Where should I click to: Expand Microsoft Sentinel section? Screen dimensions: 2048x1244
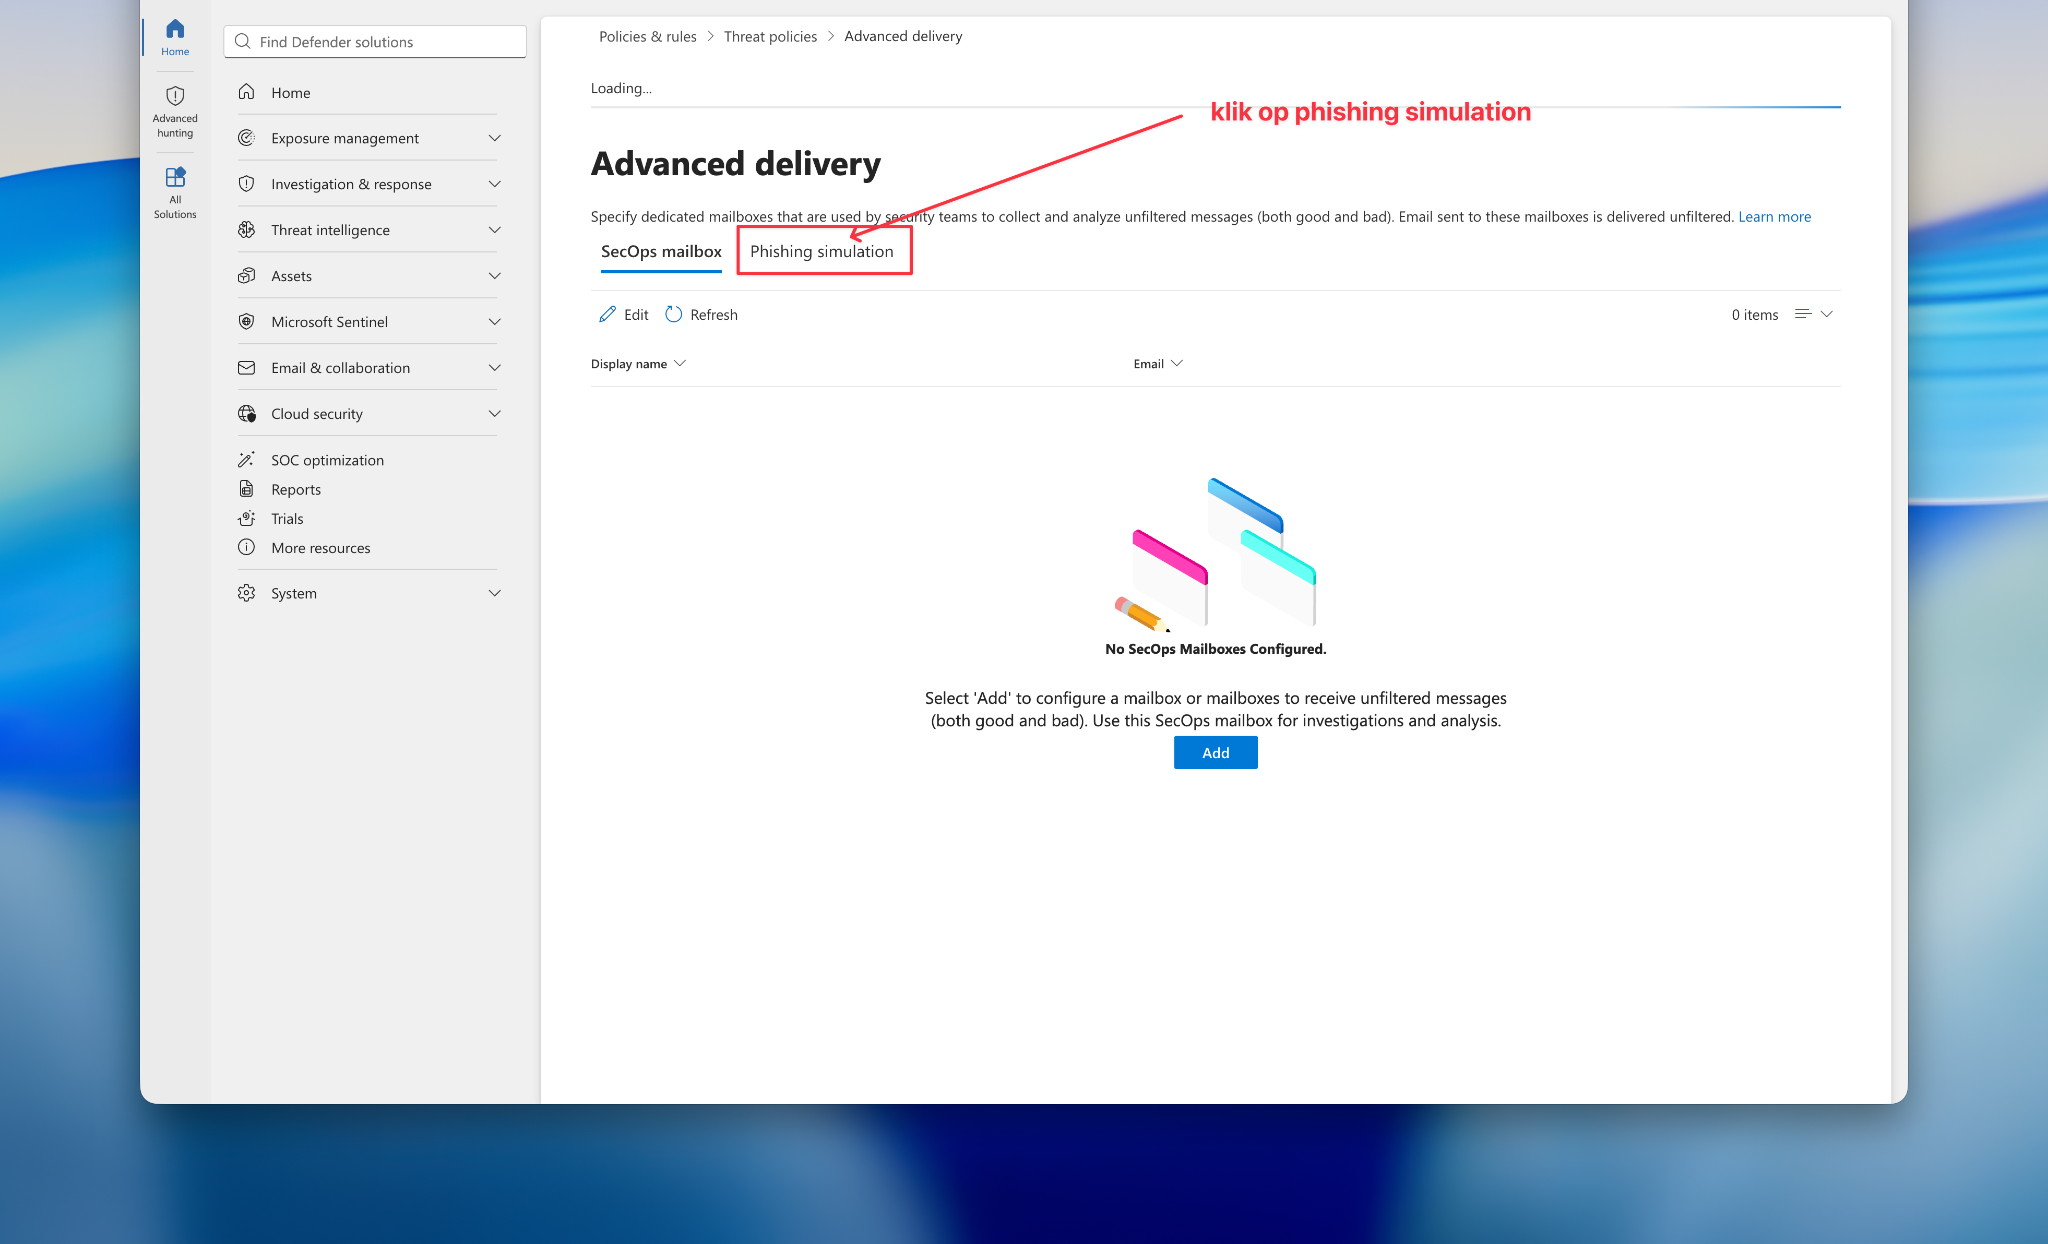coord(494,322)
